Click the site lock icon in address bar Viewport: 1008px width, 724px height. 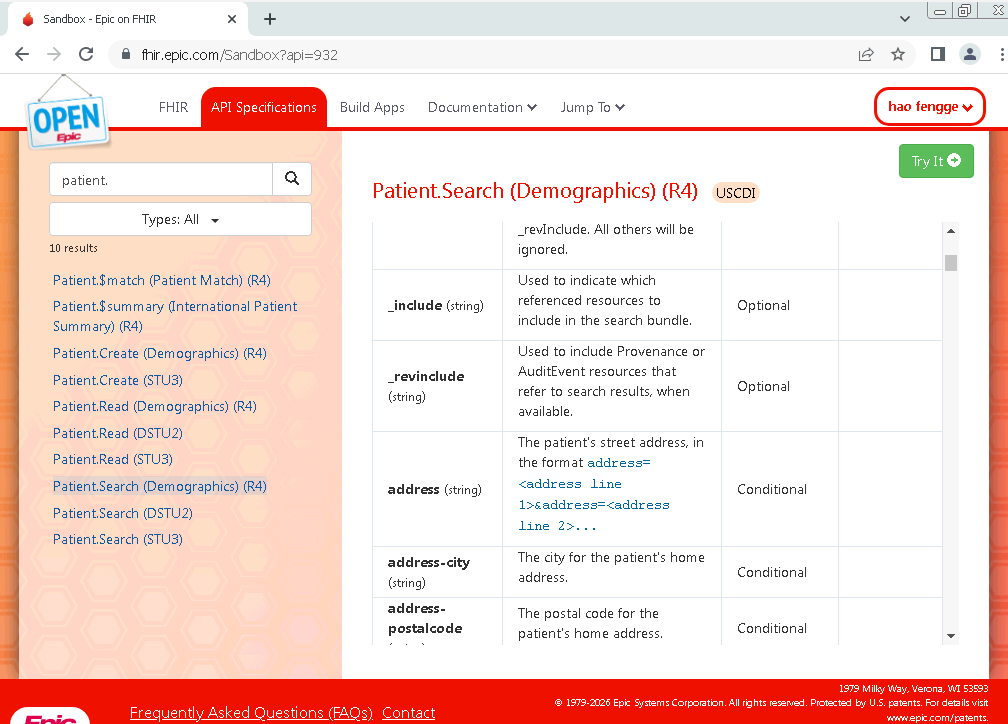coord(127,55)
